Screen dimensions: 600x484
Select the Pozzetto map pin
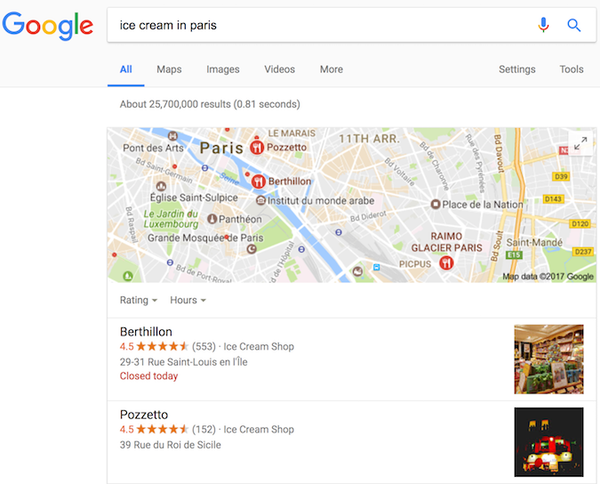point(257,147)
